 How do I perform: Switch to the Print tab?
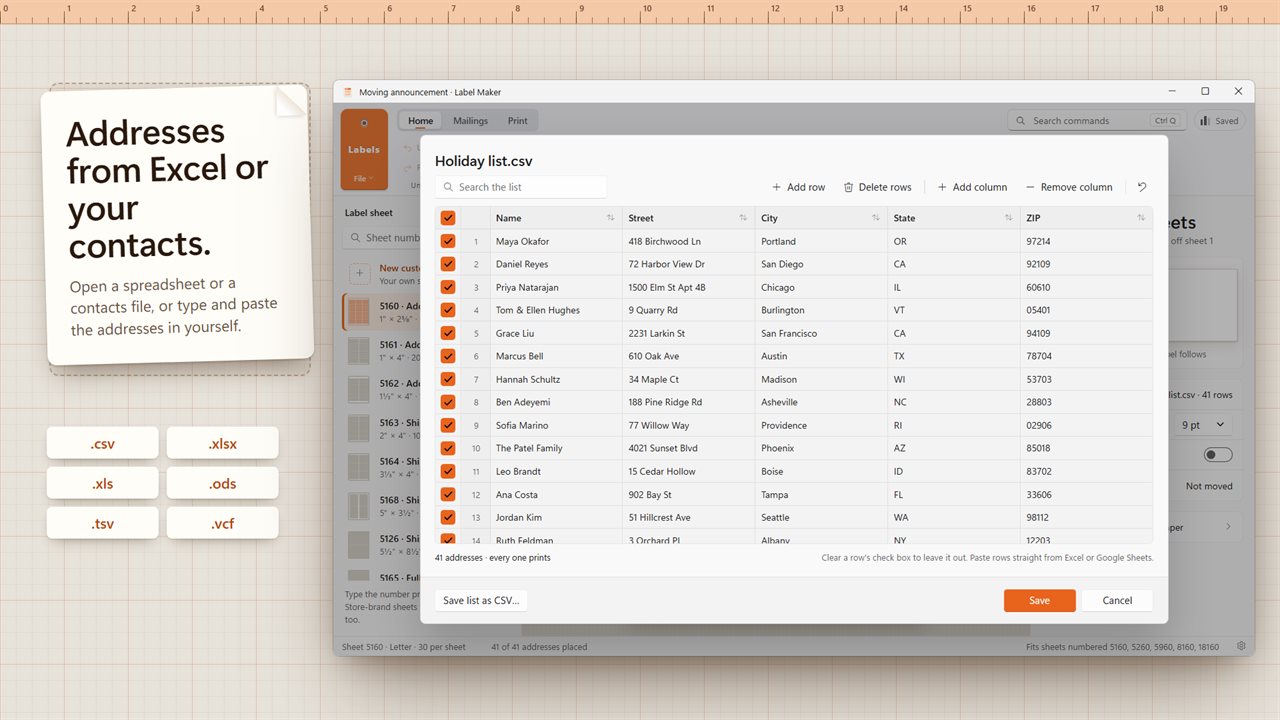[x=517, y=121]
